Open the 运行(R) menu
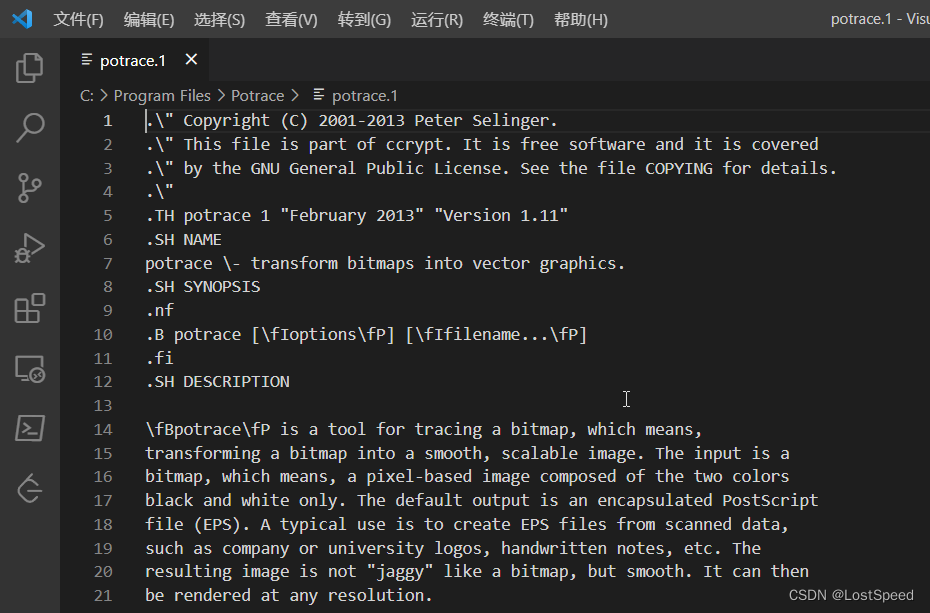 coord(436,19)
